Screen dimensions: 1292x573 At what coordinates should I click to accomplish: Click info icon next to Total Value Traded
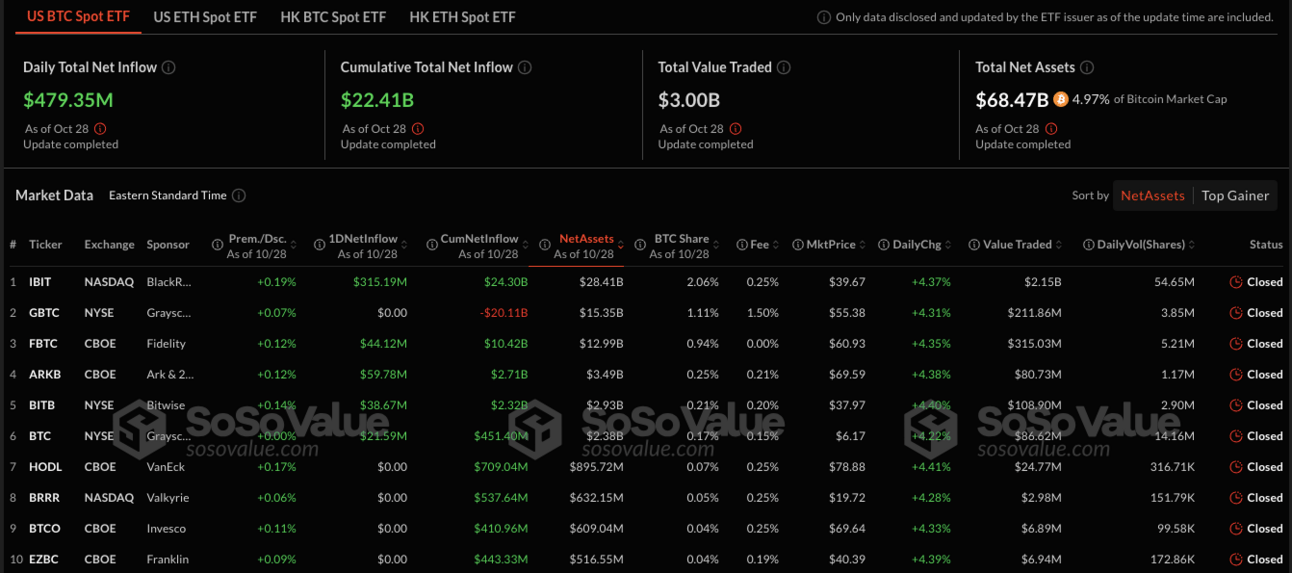[784, 68]
